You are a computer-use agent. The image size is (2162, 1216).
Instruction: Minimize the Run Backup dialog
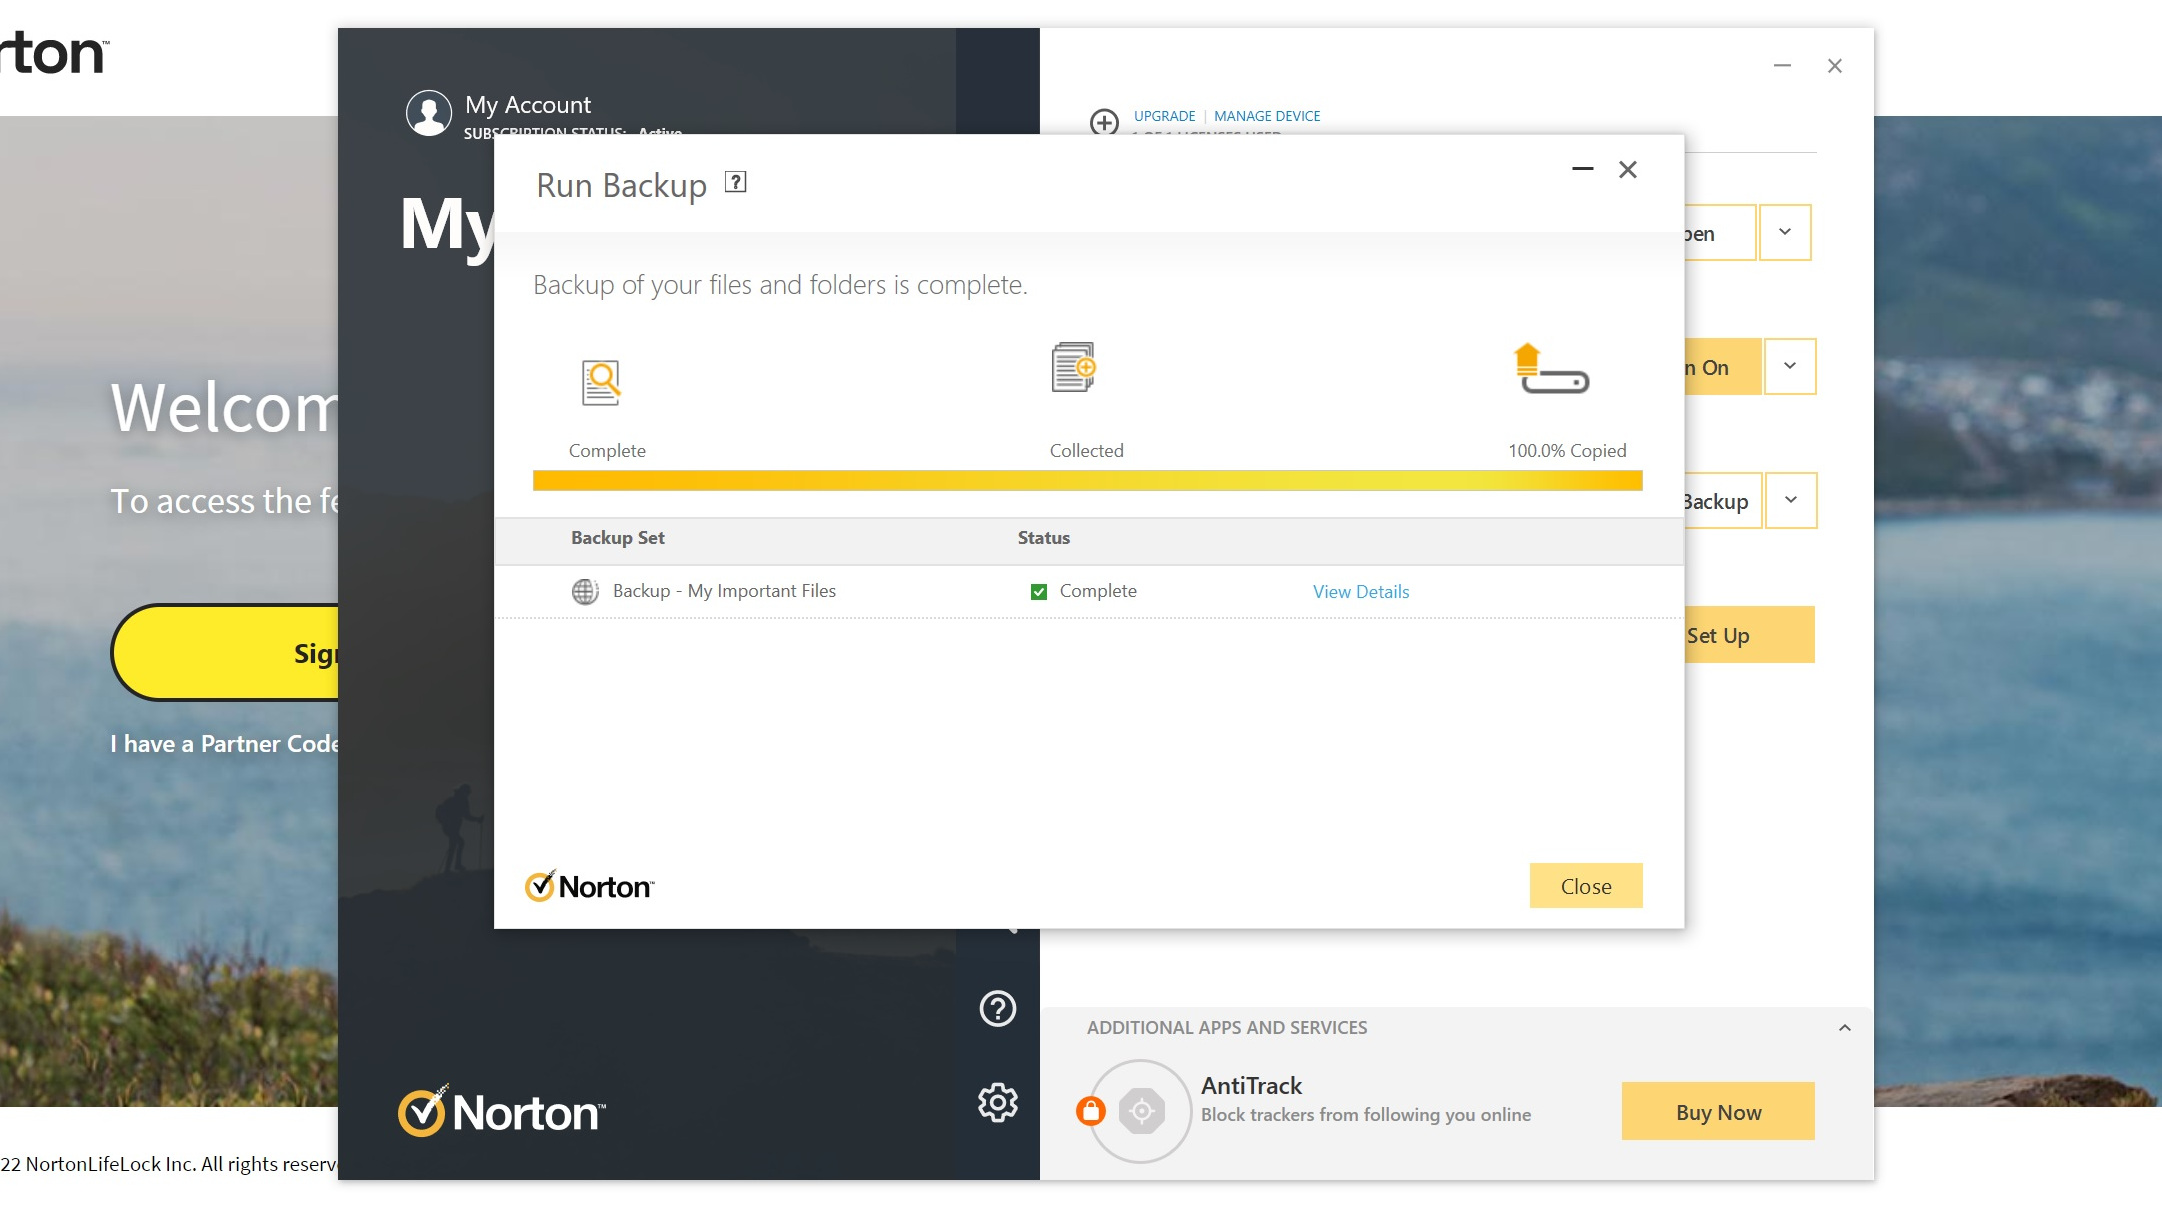[x=1583, y=169]
